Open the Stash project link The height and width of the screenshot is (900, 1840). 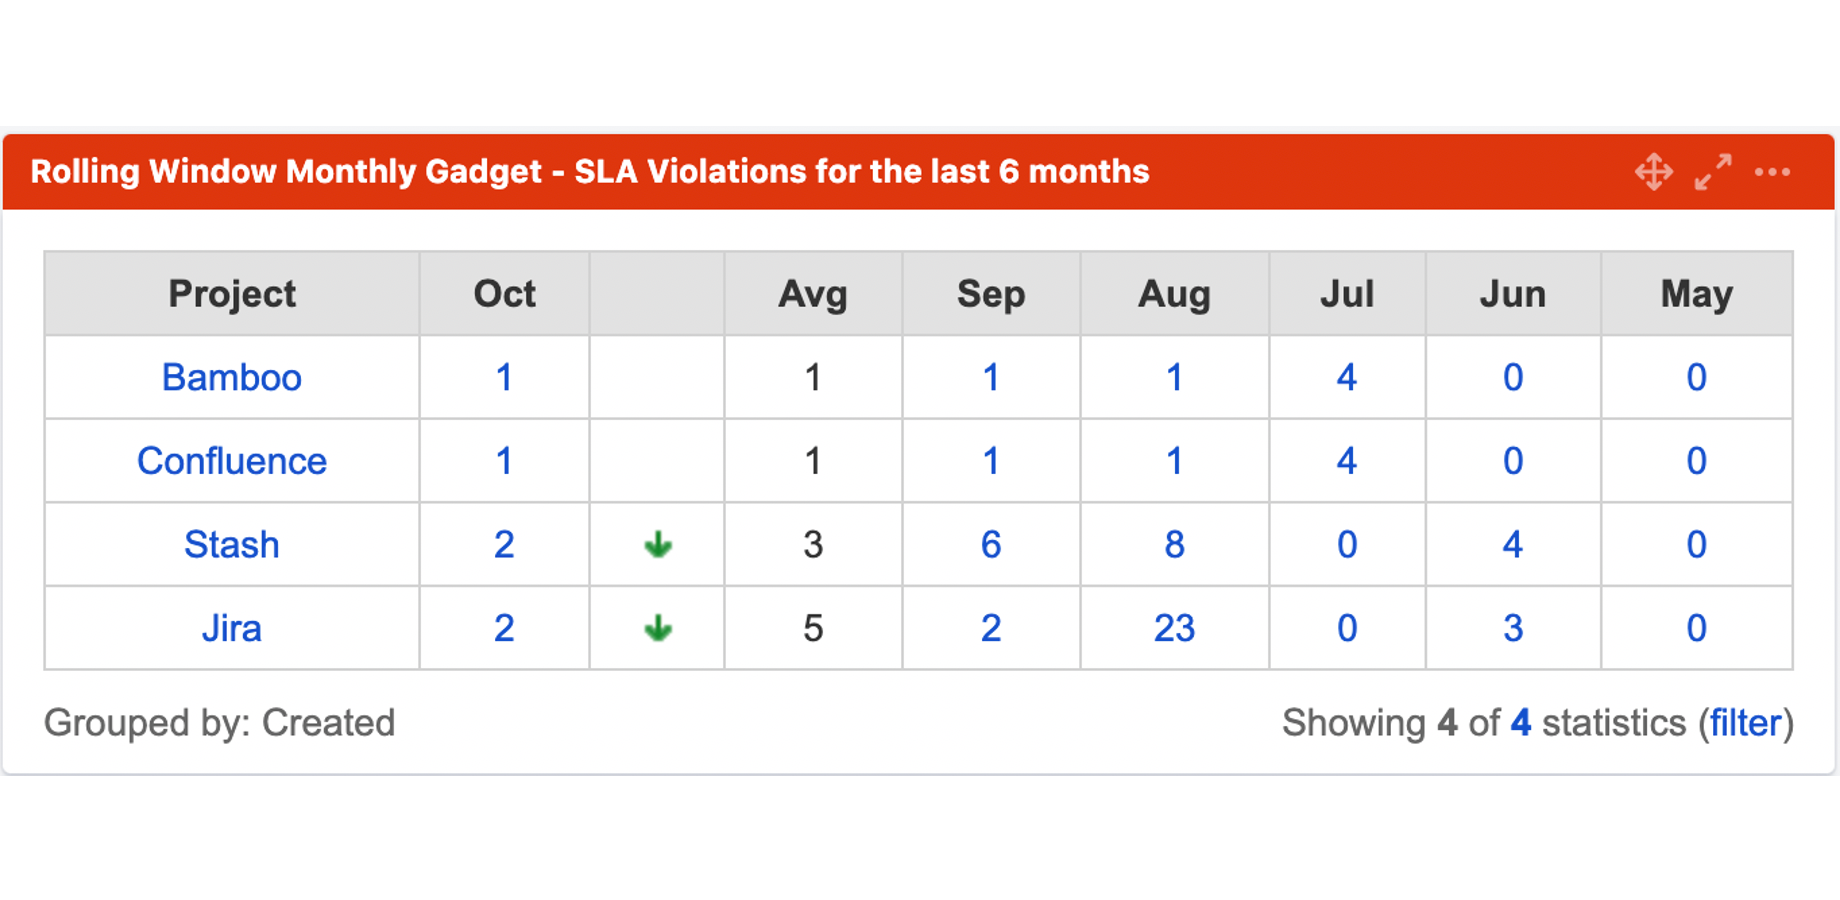click(232, 545)
